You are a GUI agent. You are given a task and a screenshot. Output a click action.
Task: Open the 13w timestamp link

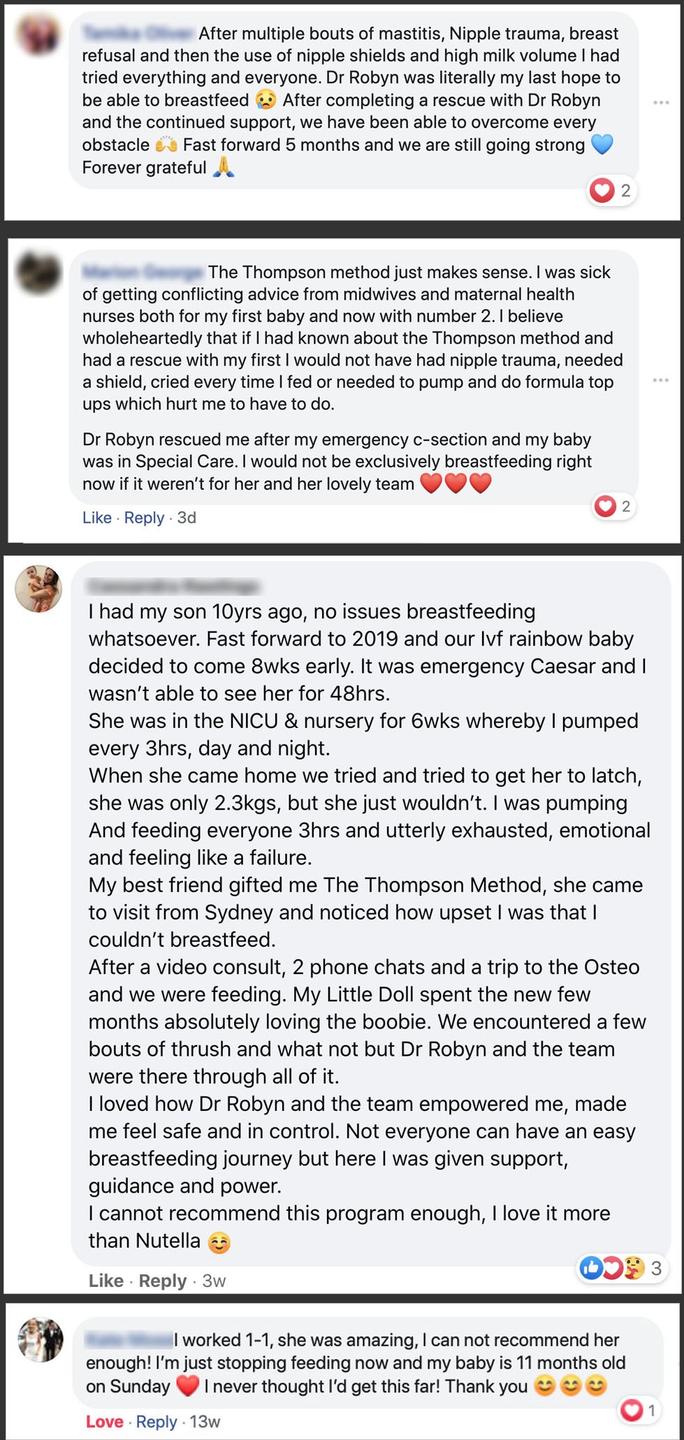pyautogui.click(x=204, y=1422)
